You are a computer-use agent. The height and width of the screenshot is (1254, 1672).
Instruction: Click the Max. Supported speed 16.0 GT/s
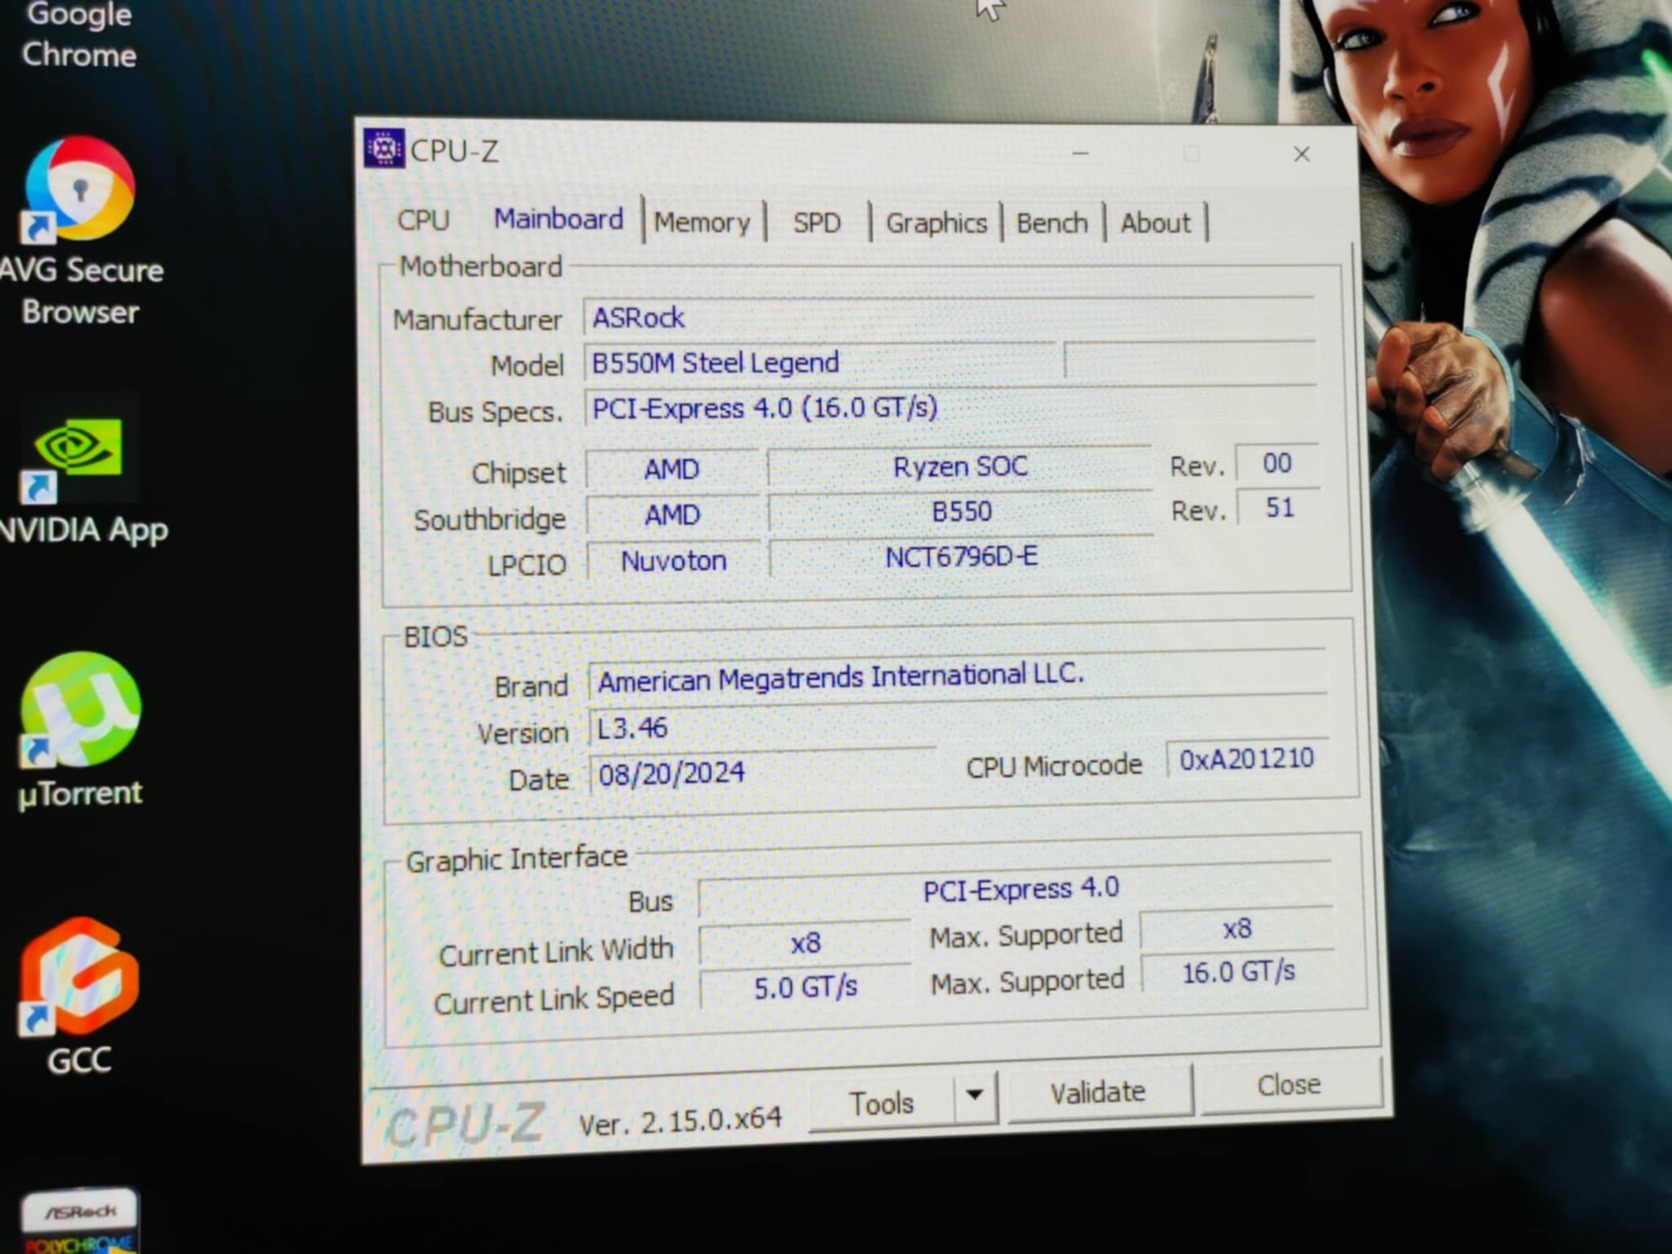[1238, 972]
